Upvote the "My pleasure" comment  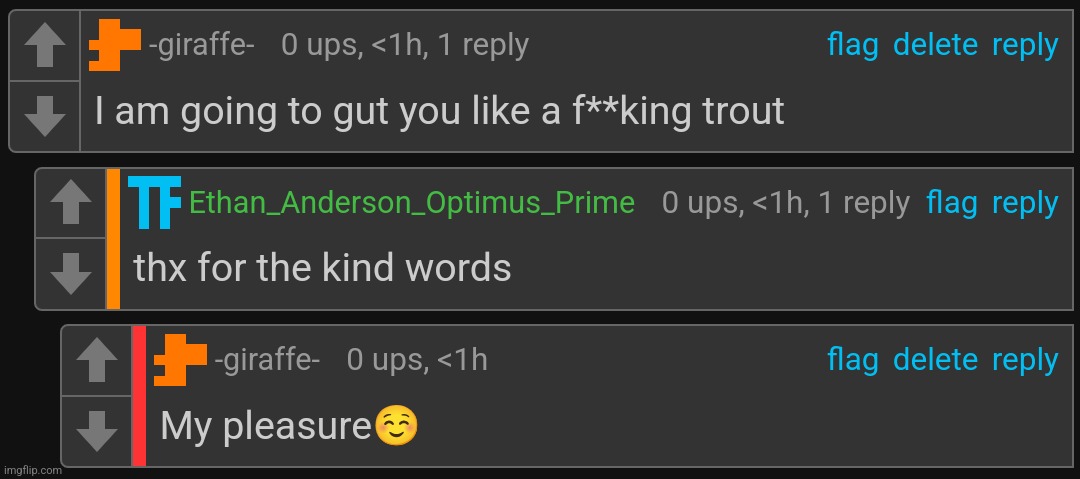tap(96, 361)
